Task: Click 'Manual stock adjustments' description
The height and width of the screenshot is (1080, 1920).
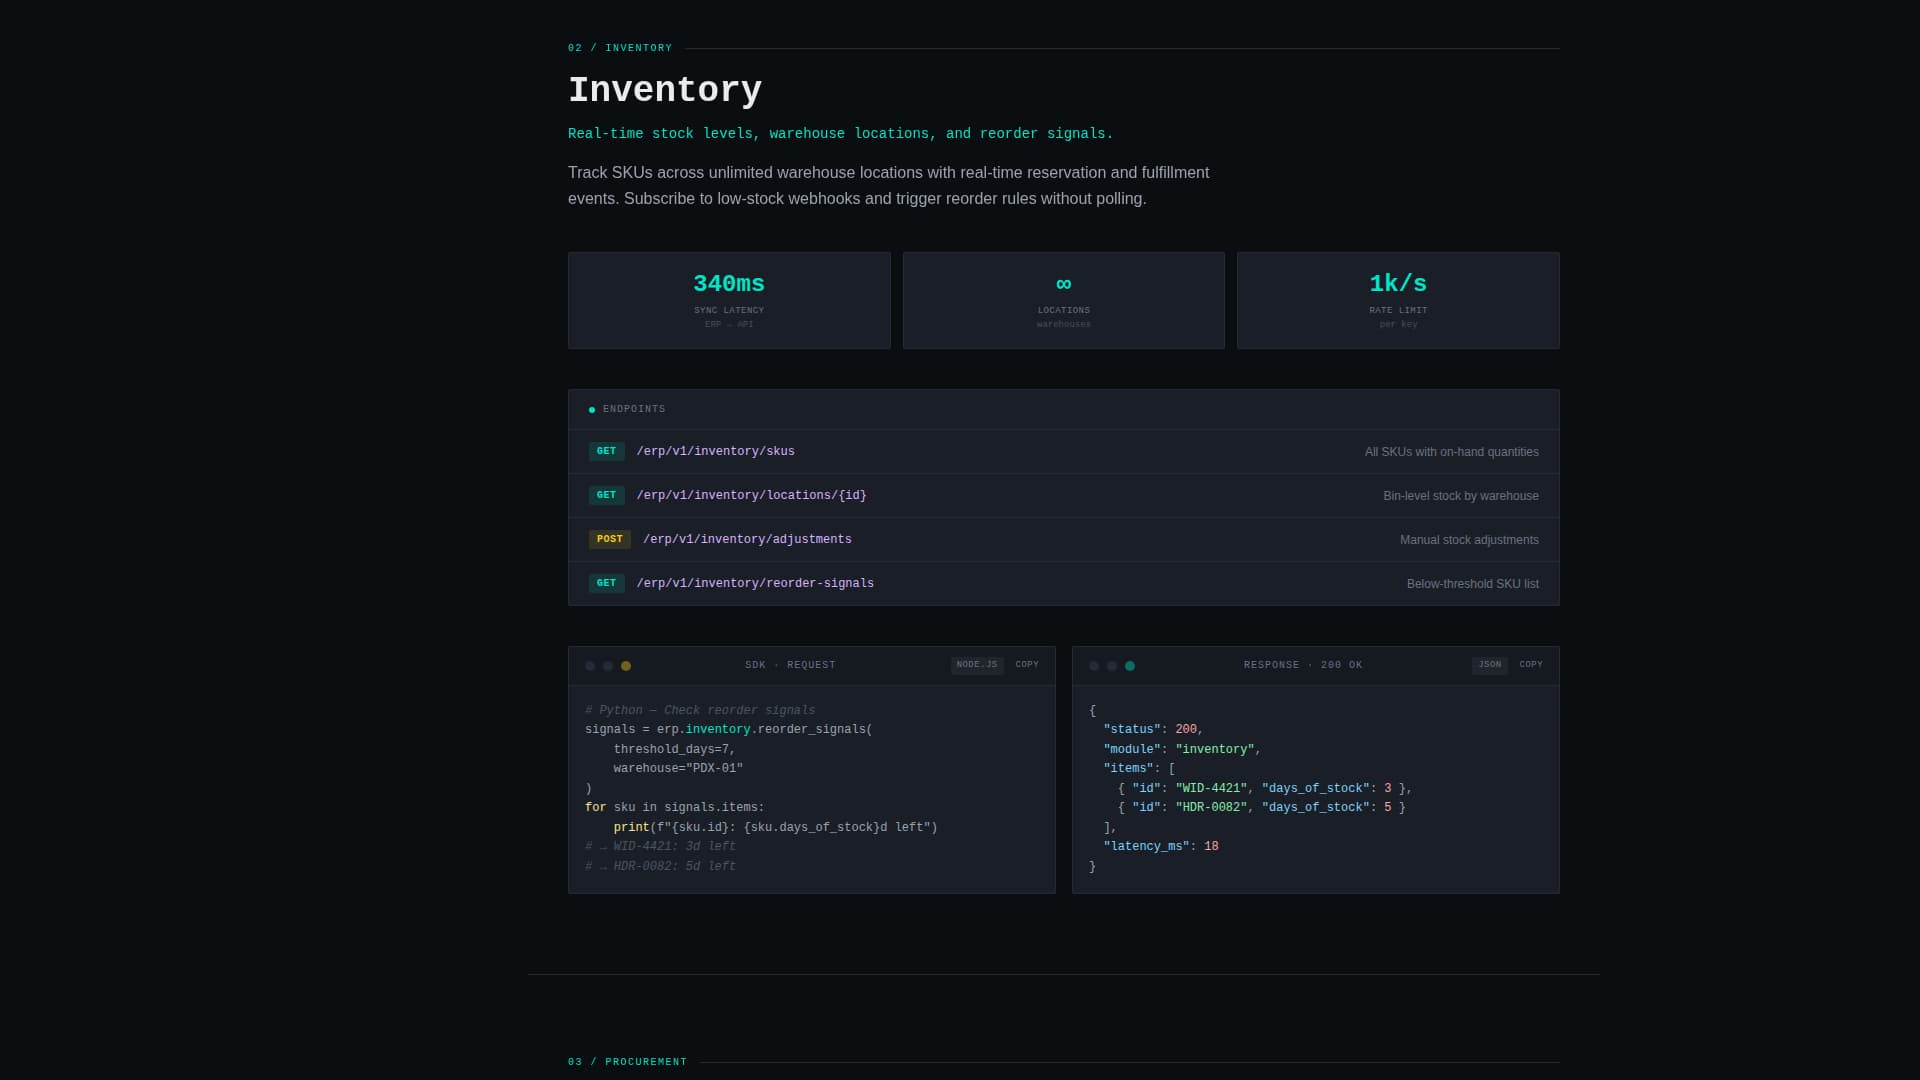Action: [1469, 540]
